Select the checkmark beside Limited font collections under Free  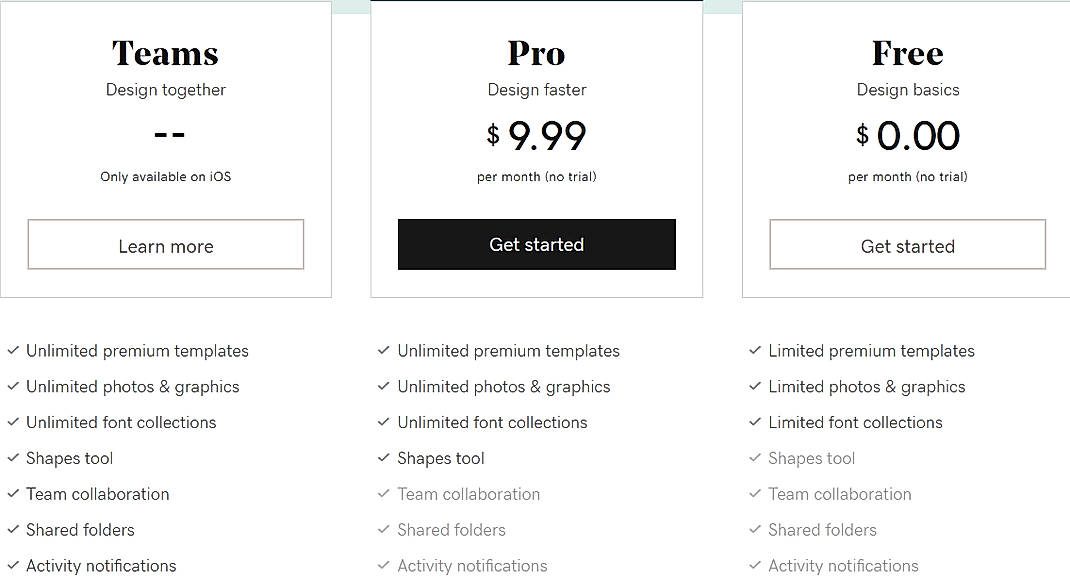756,422
